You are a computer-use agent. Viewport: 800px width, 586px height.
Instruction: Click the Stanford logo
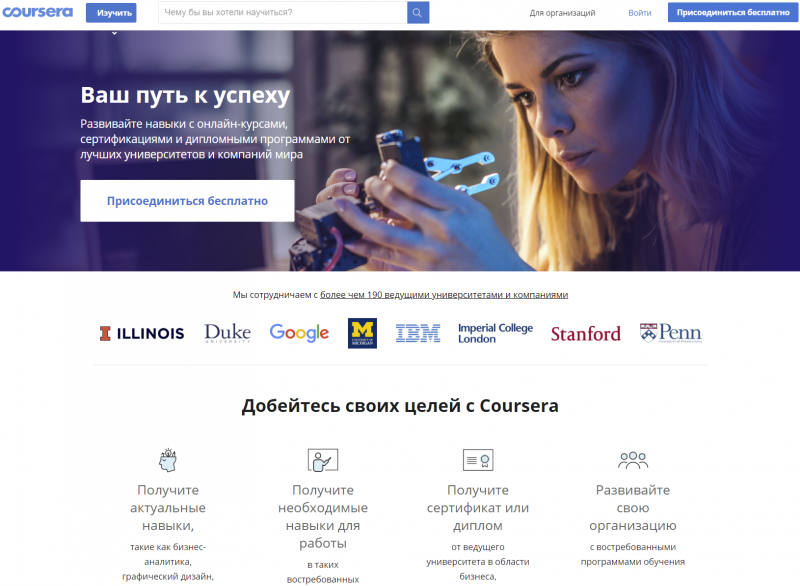click(586, 334)
